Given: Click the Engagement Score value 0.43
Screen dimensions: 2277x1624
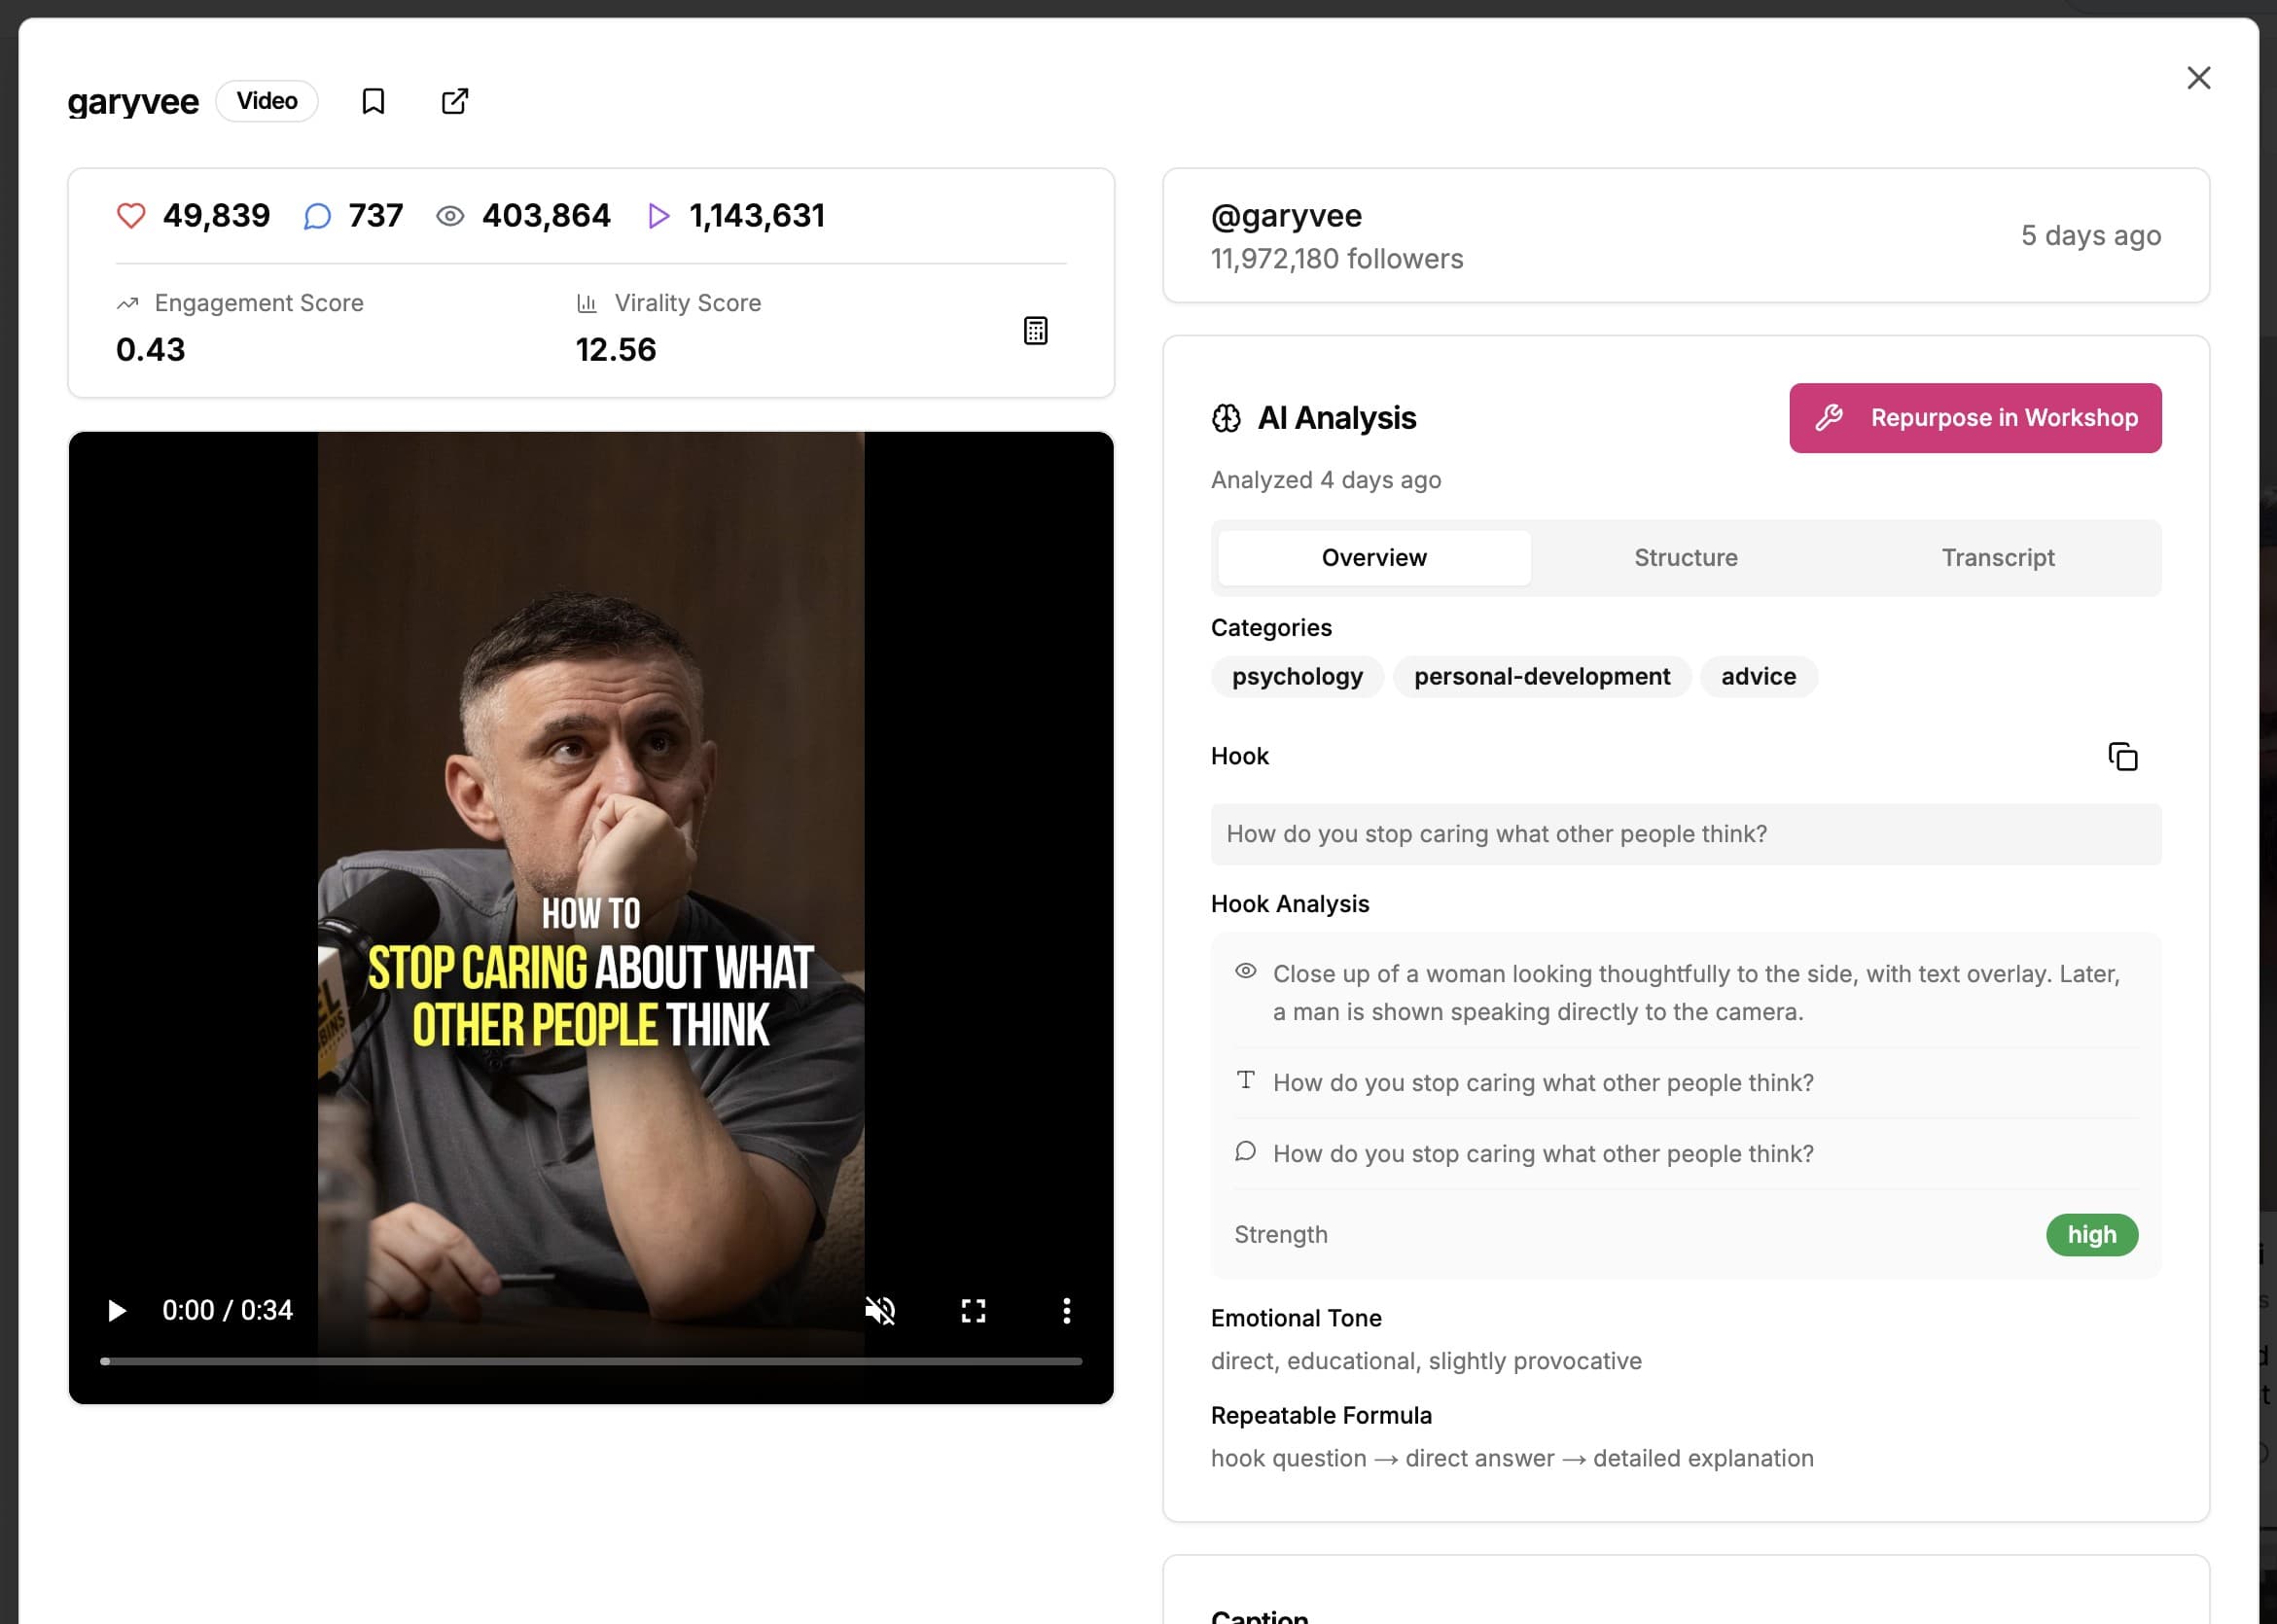Looking at the screenshot, I should point(151,350).
